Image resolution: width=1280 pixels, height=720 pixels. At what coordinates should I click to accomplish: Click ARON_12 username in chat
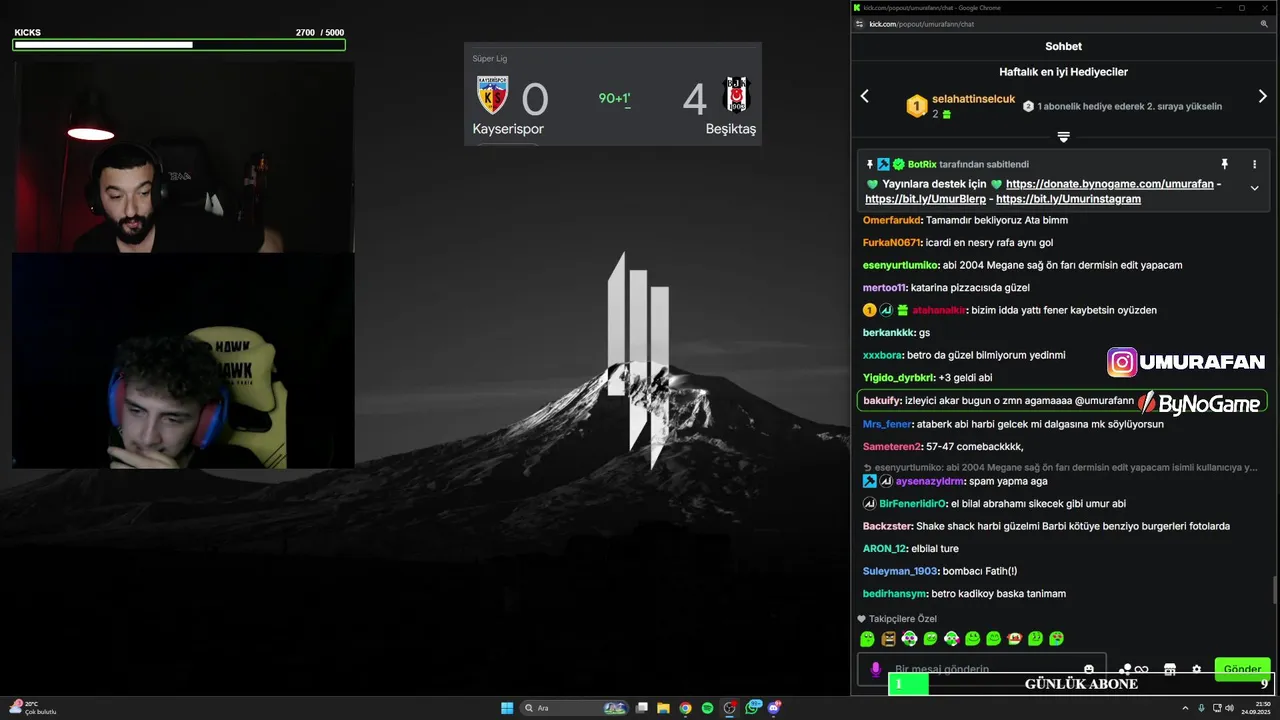click(x=884, y=548)
